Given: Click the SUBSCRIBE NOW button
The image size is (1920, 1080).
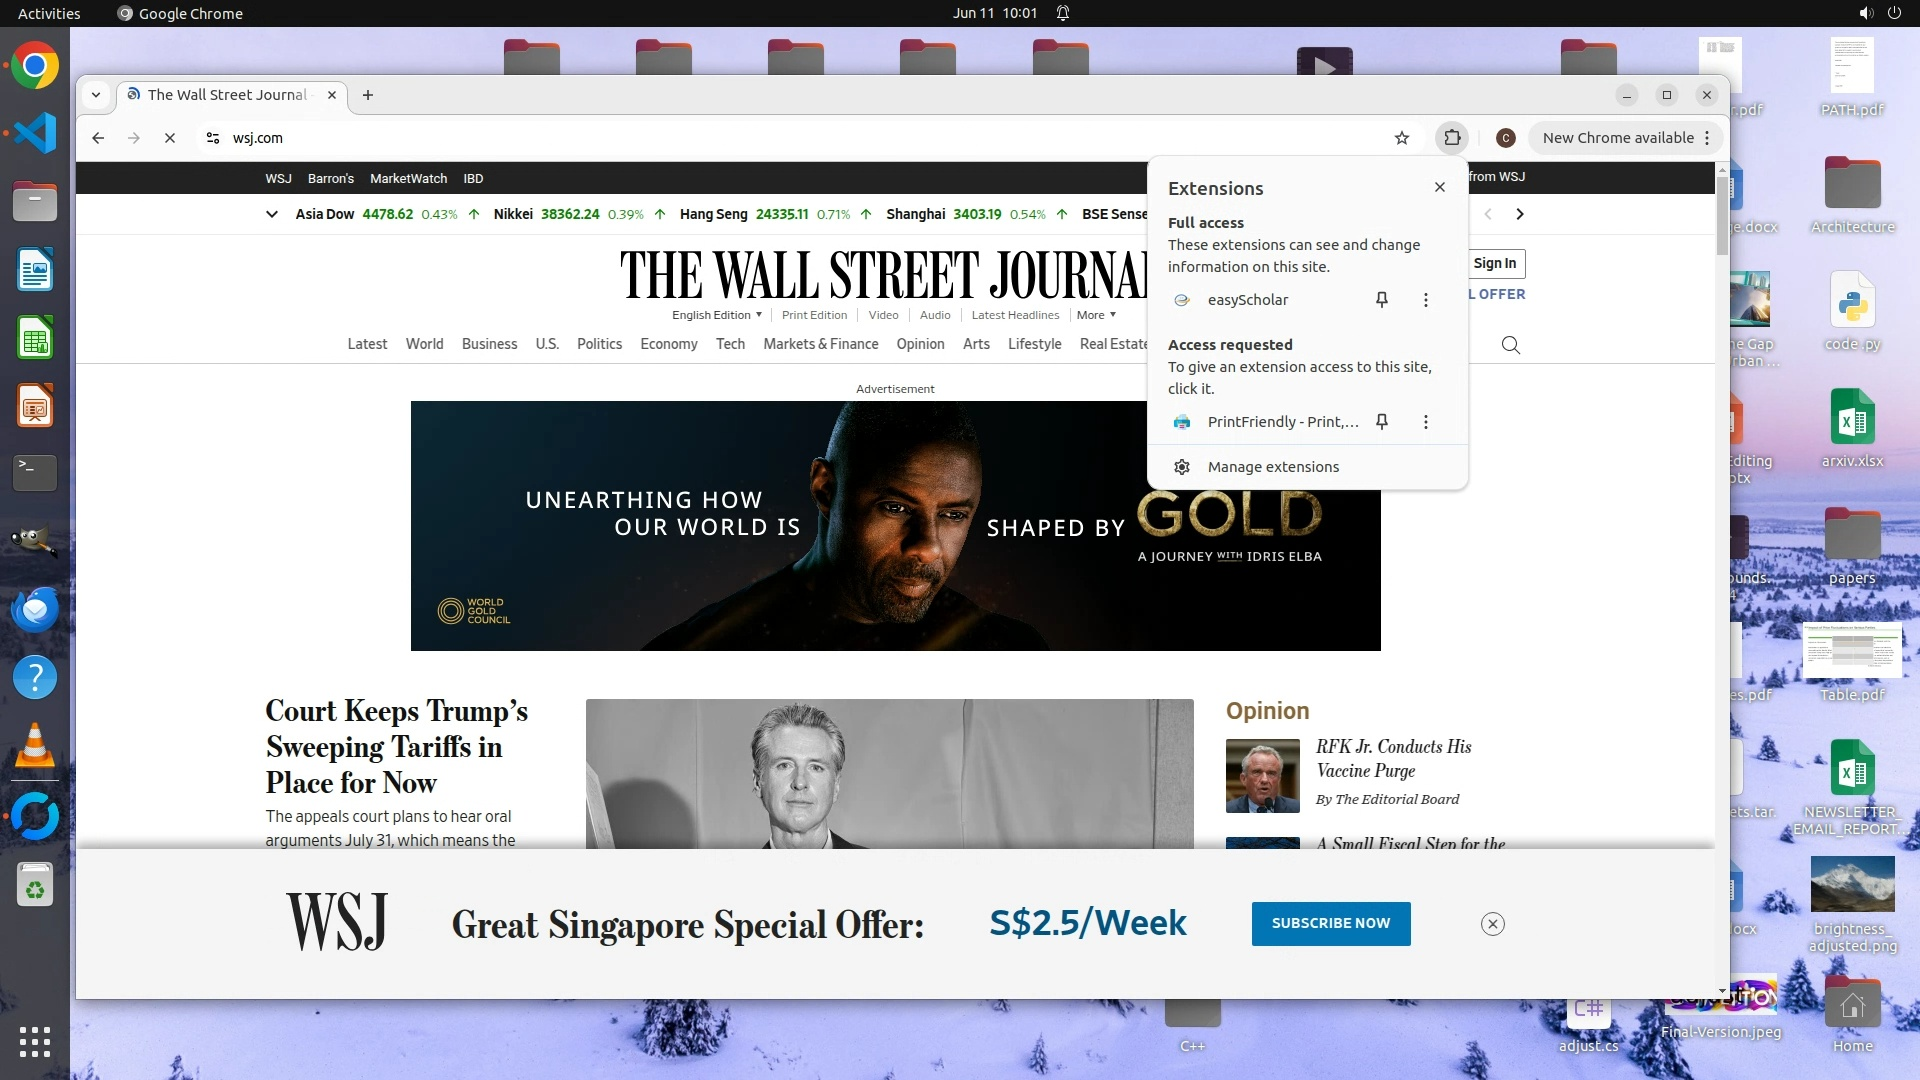Looking at the screenshot, I should pyautogui.click(x=1331, y=923).
